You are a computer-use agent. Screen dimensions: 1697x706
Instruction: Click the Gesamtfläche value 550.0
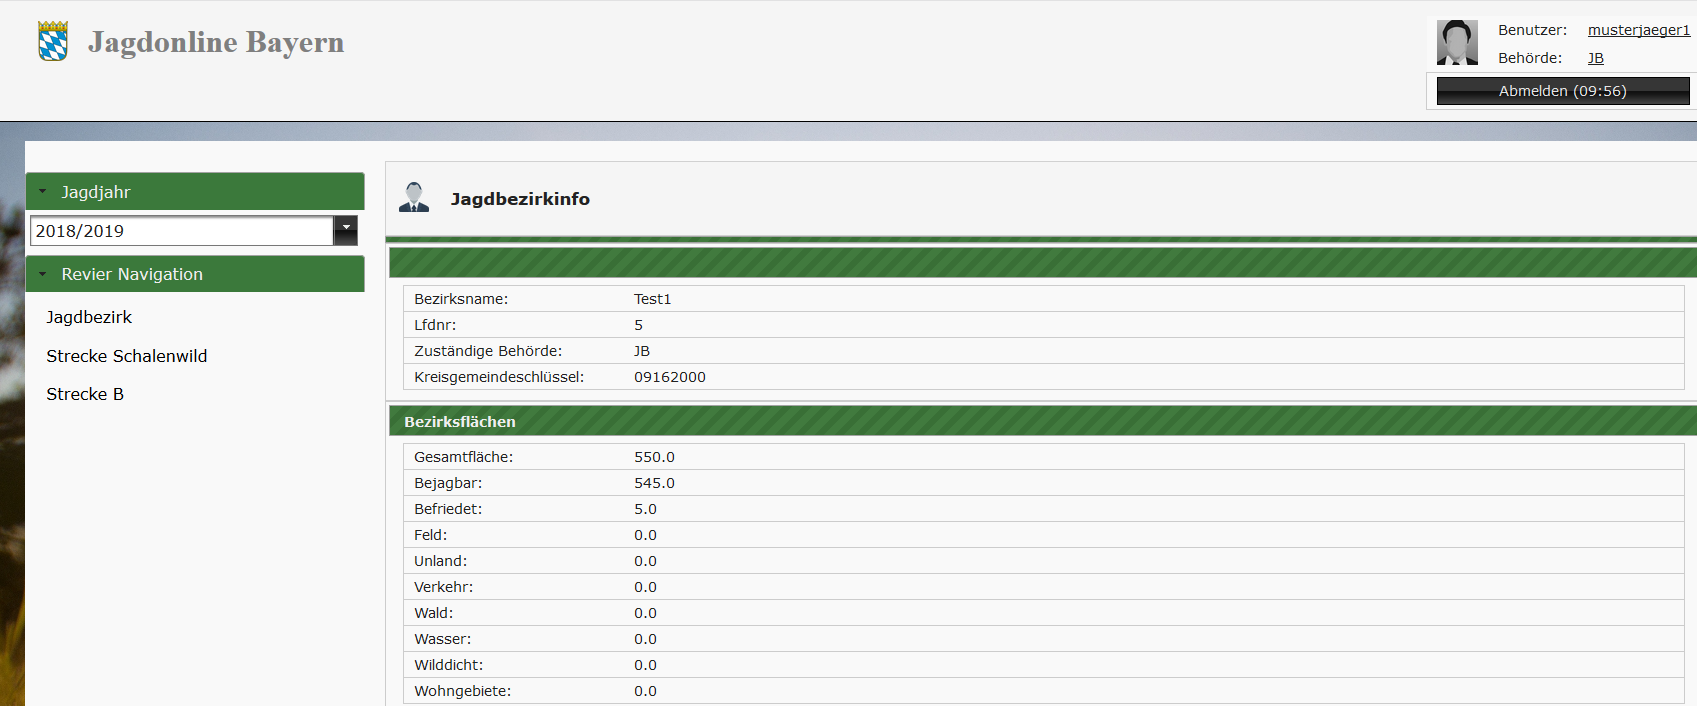click(654, 457)
